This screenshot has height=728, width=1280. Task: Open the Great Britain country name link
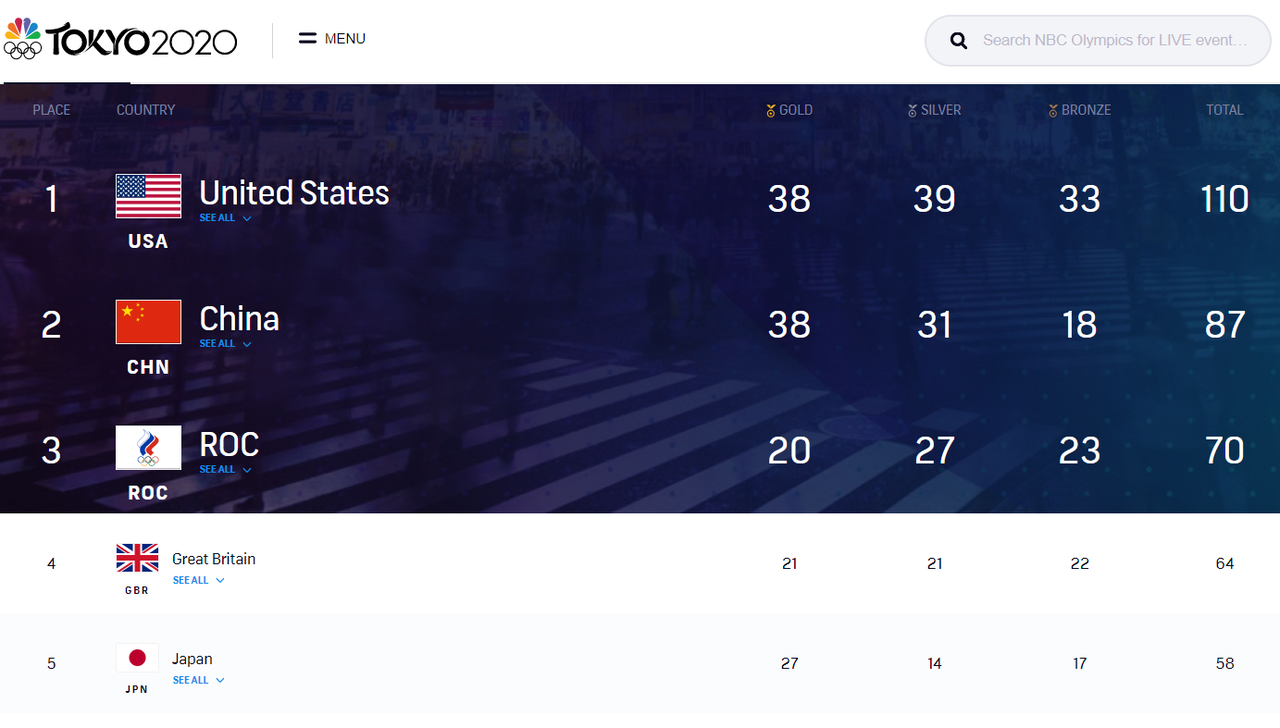click(x=214, y=559)
